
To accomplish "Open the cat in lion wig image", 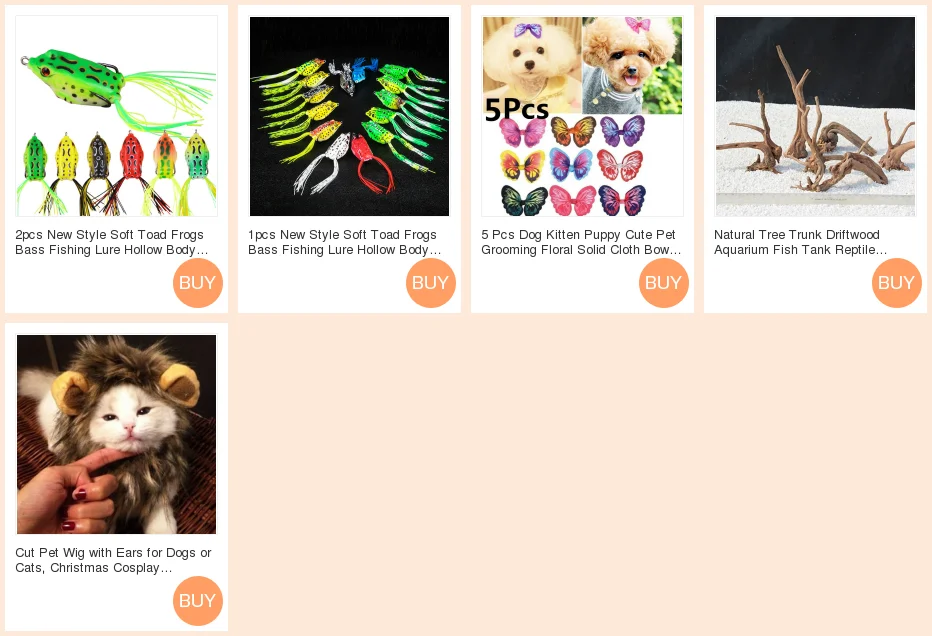I will (116, 434).
